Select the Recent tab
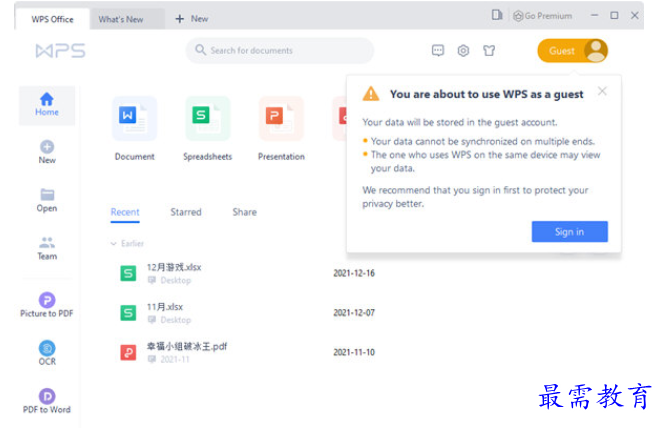This screenshot has height=428, width=660. pos(125,212)
